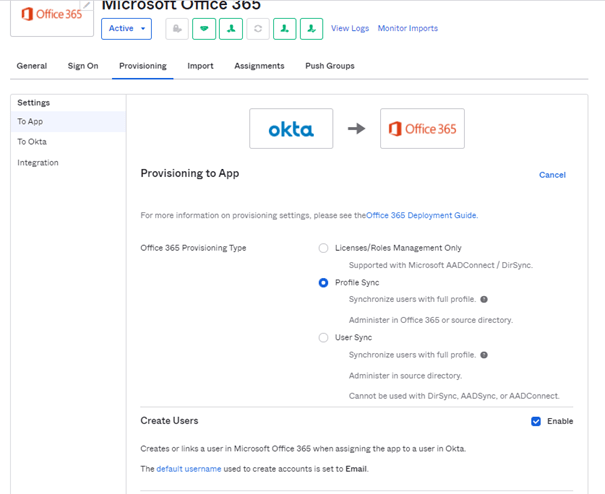
Task: Click the green person icon beside View Logs
Action: (311, 29)
